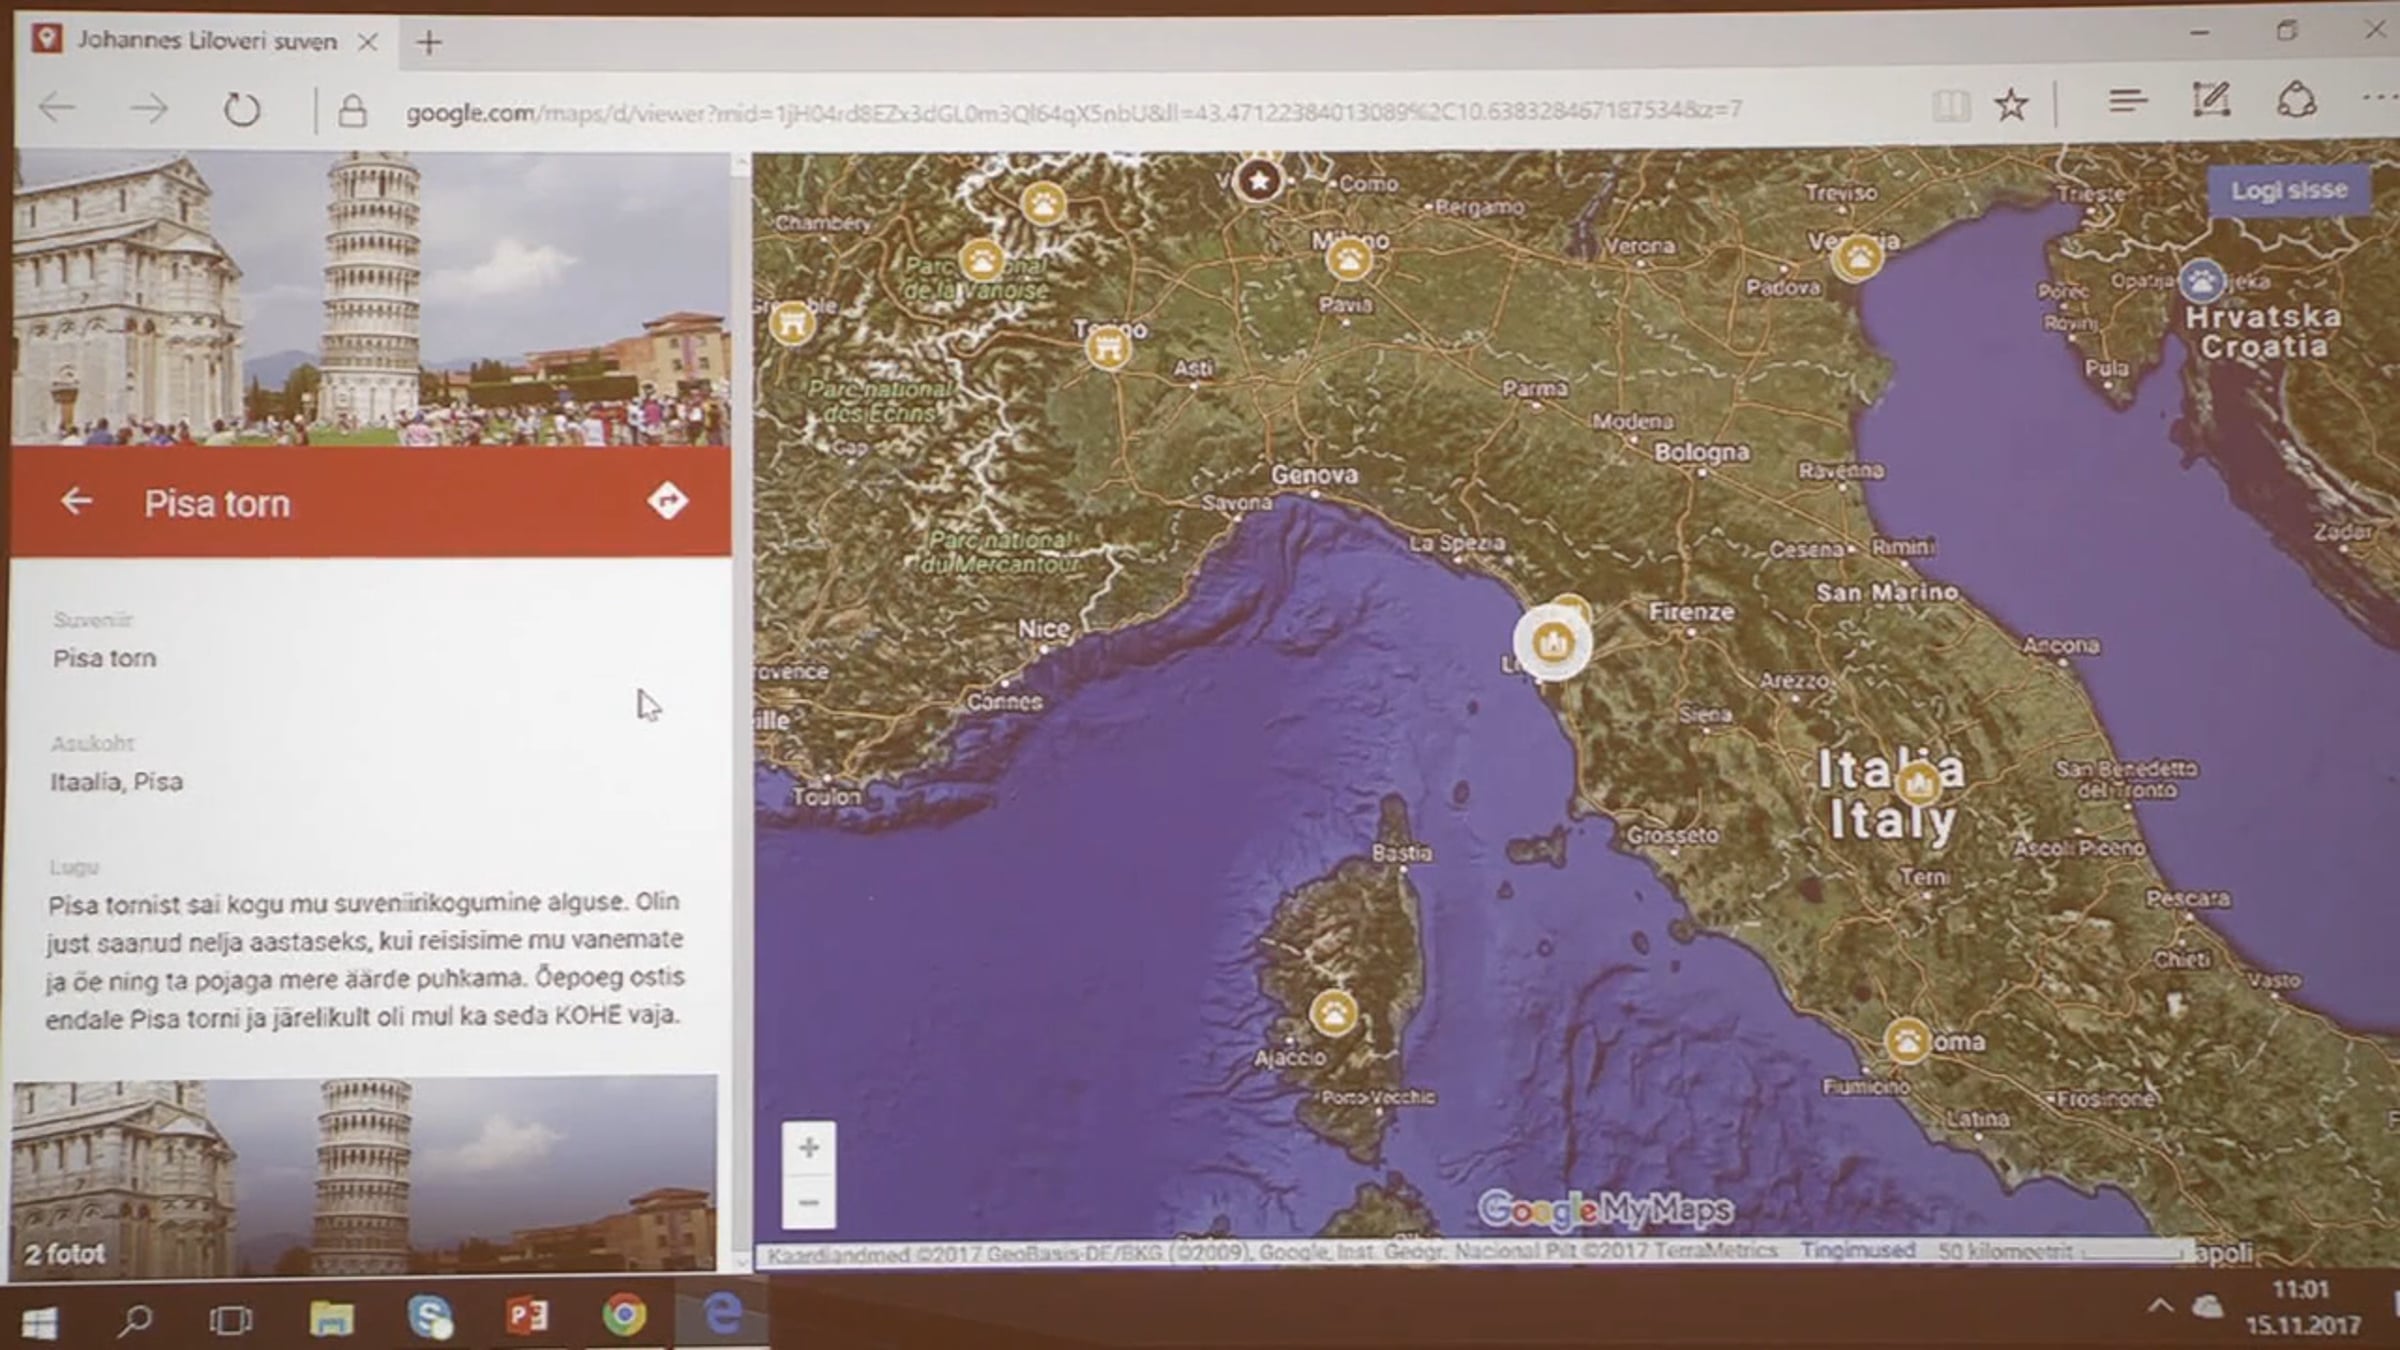Open the Windows Start menu
The image size is (2400, 1350).
pyautogui.click(x=39, y=1323)
